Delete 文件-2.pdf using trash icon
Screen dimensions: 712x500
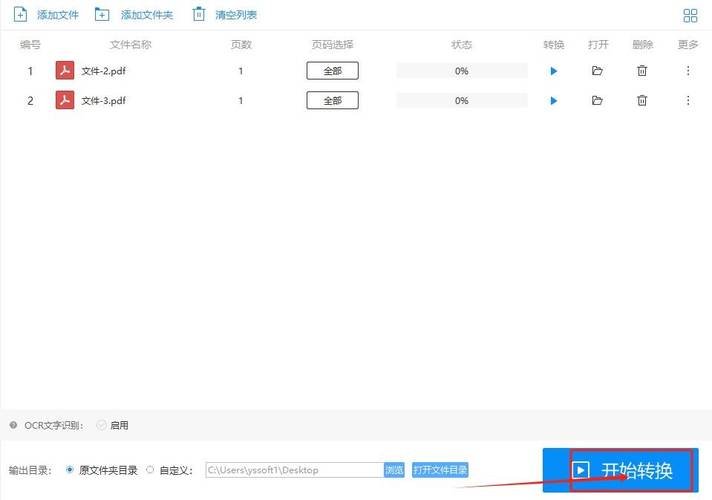[x=642, y=71]
